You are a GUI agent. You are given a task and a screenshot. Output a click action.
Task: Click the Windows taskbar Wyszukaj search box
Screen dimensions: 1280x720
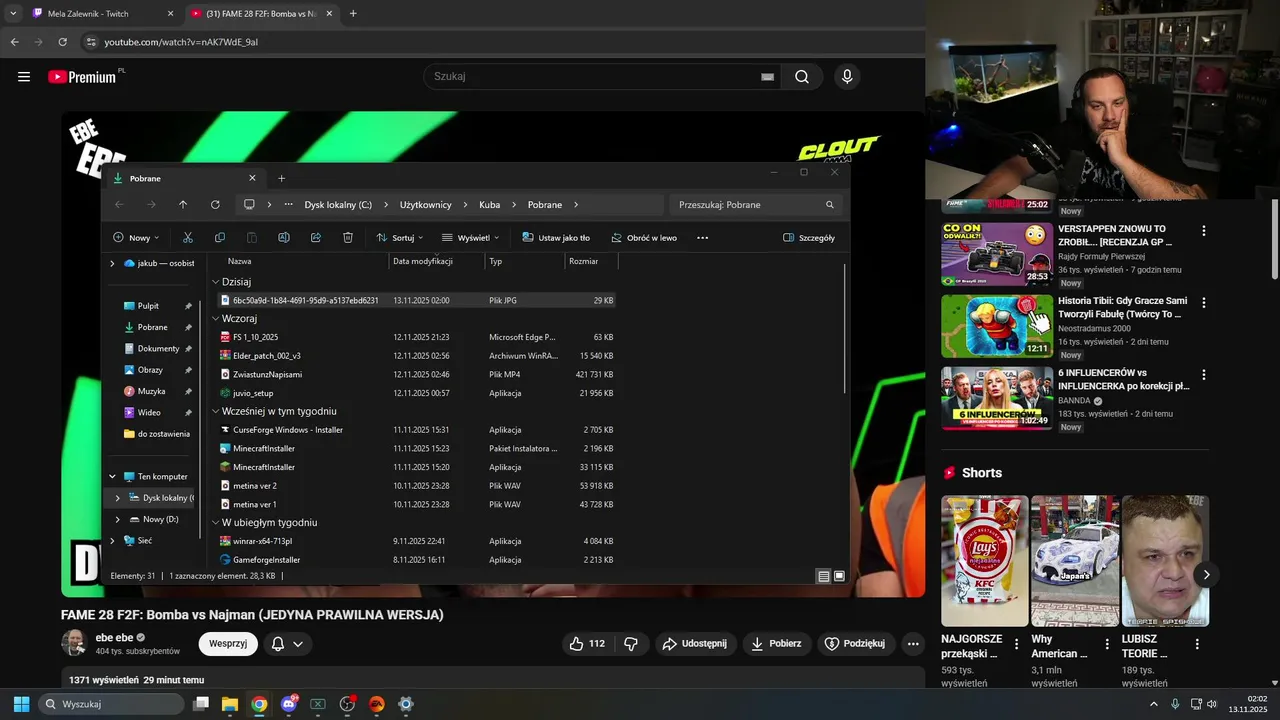coord(113,704)
